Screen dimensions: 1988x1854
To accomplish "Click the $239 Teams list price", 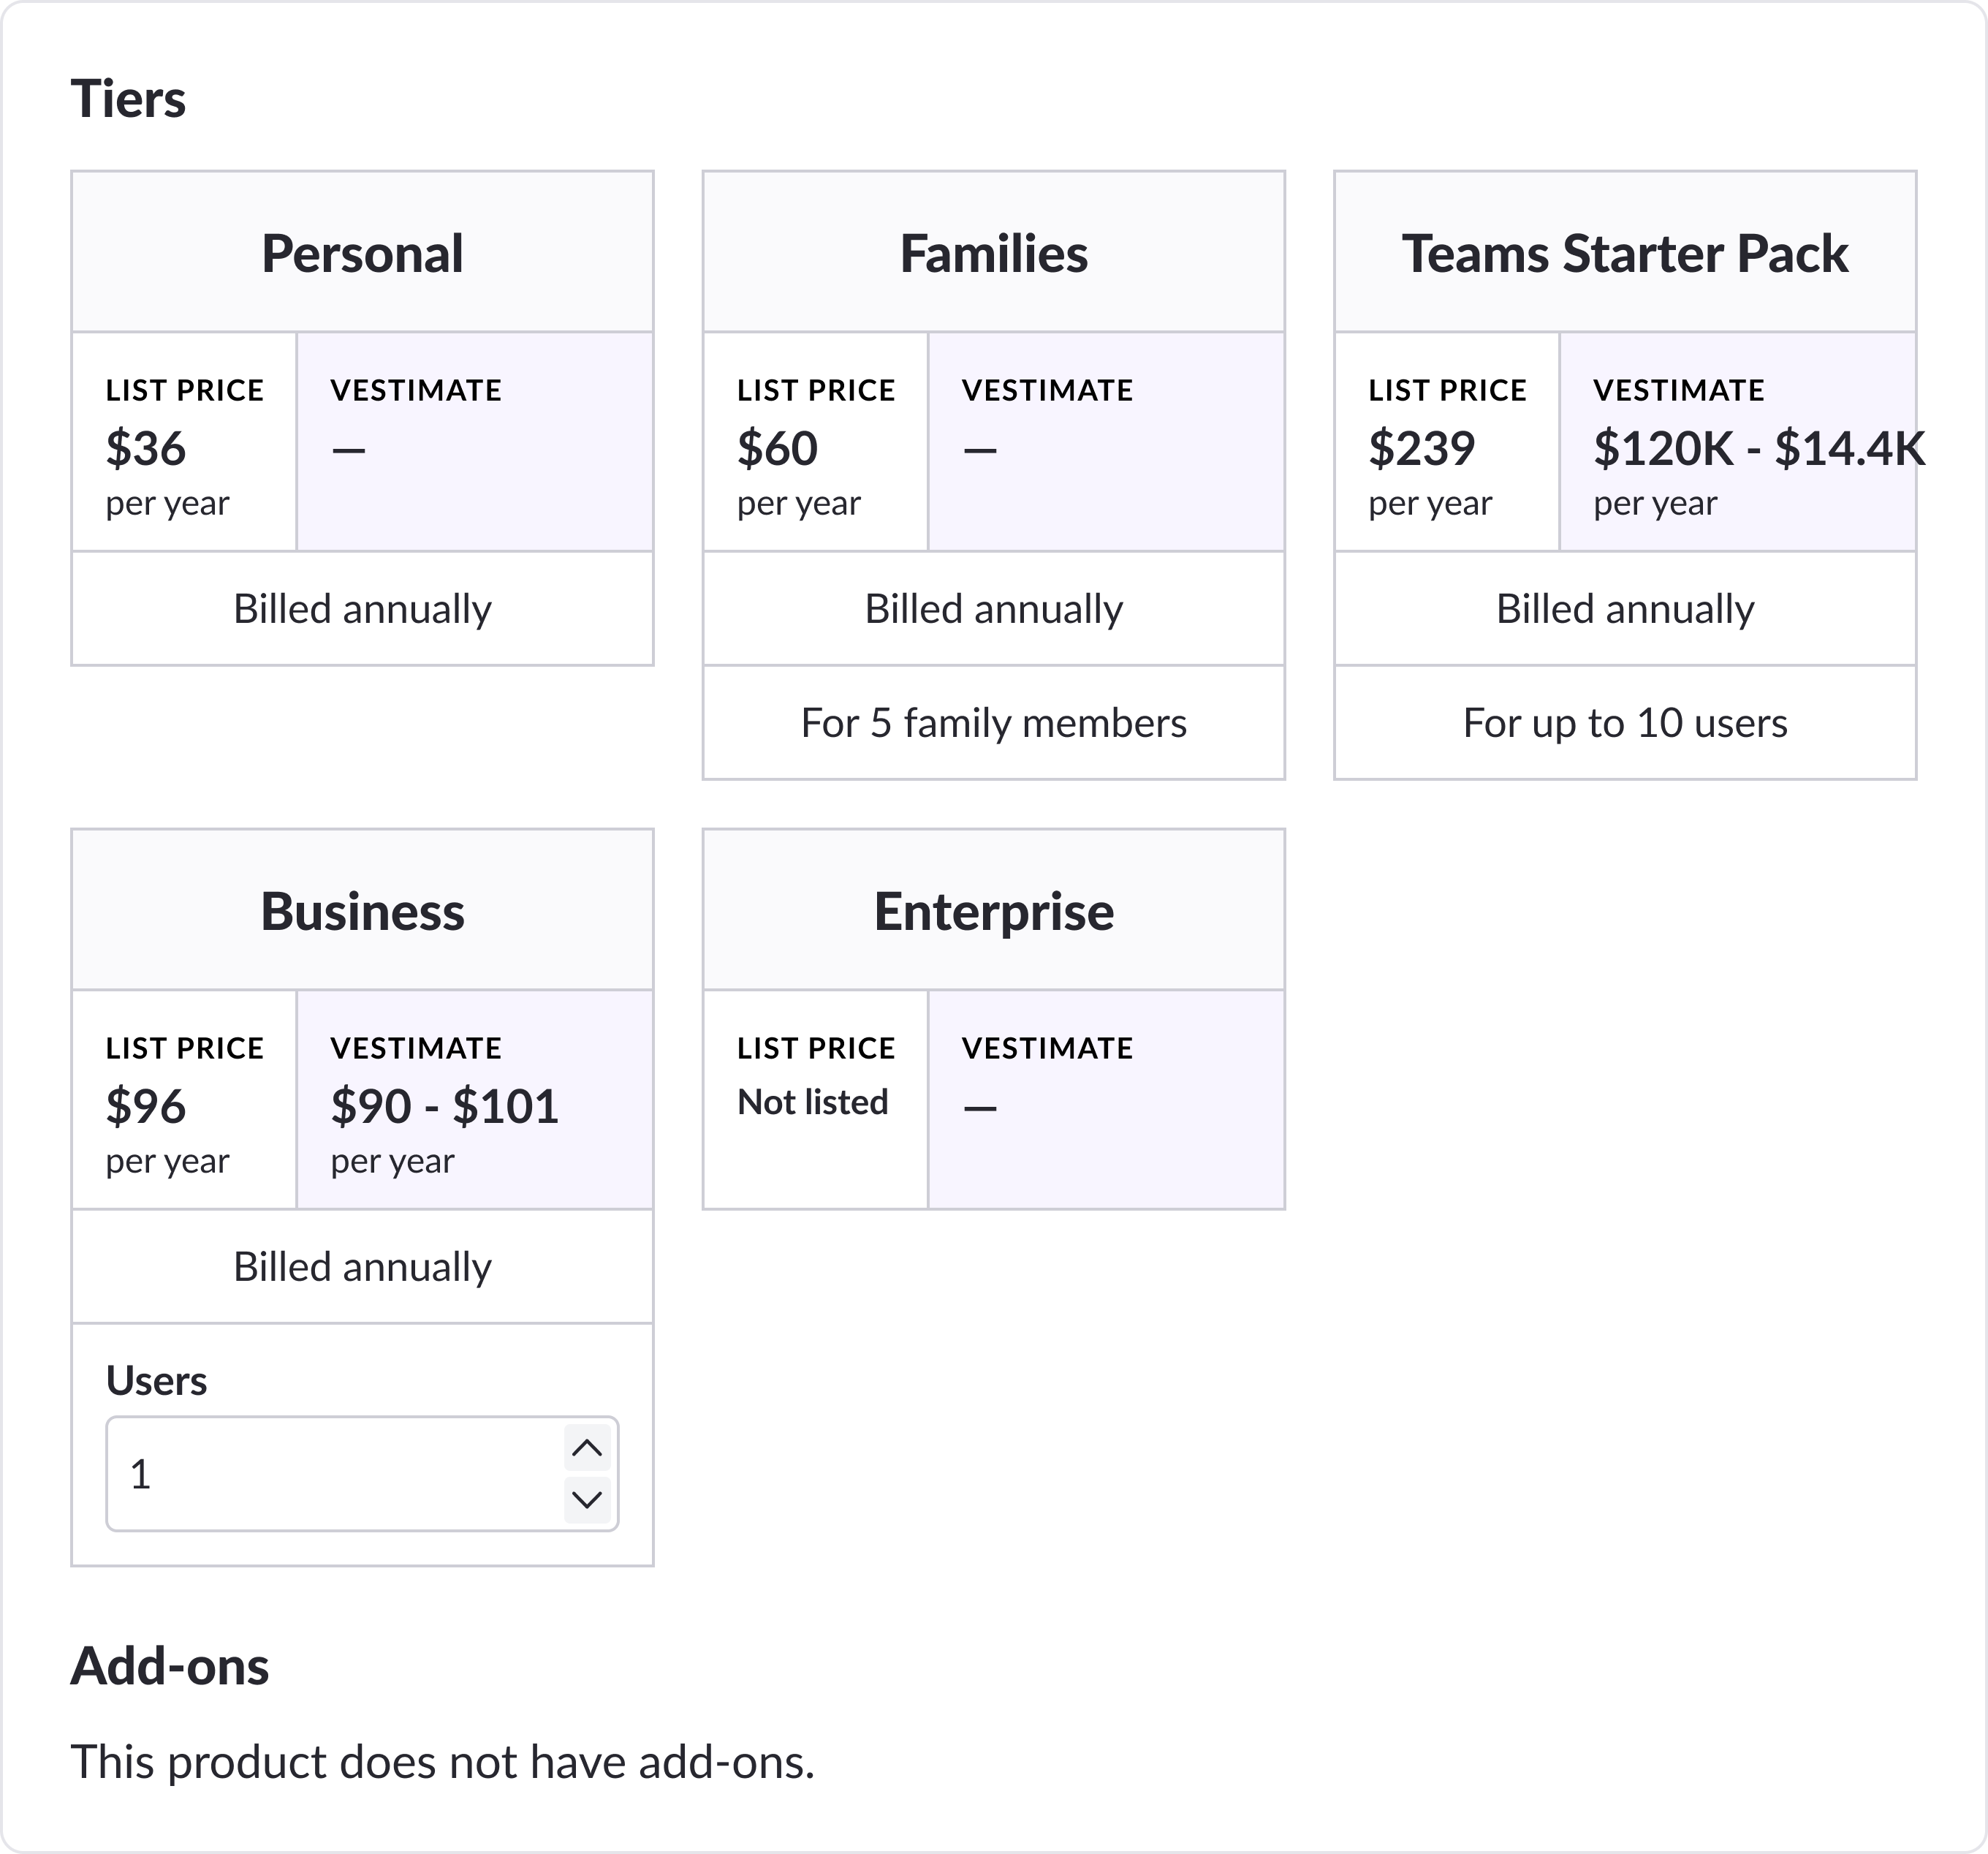I will pos(1421,448).
